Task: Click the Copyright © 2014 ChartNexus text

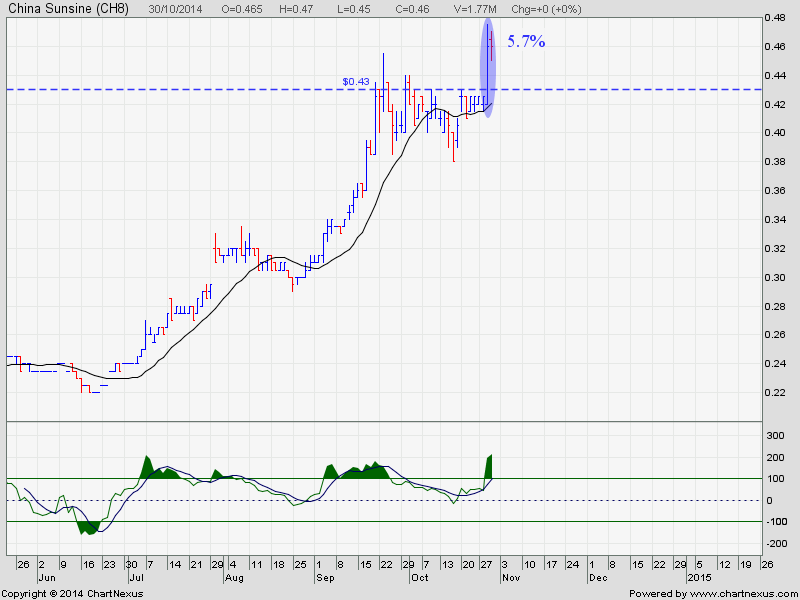Action: (72, 594)
